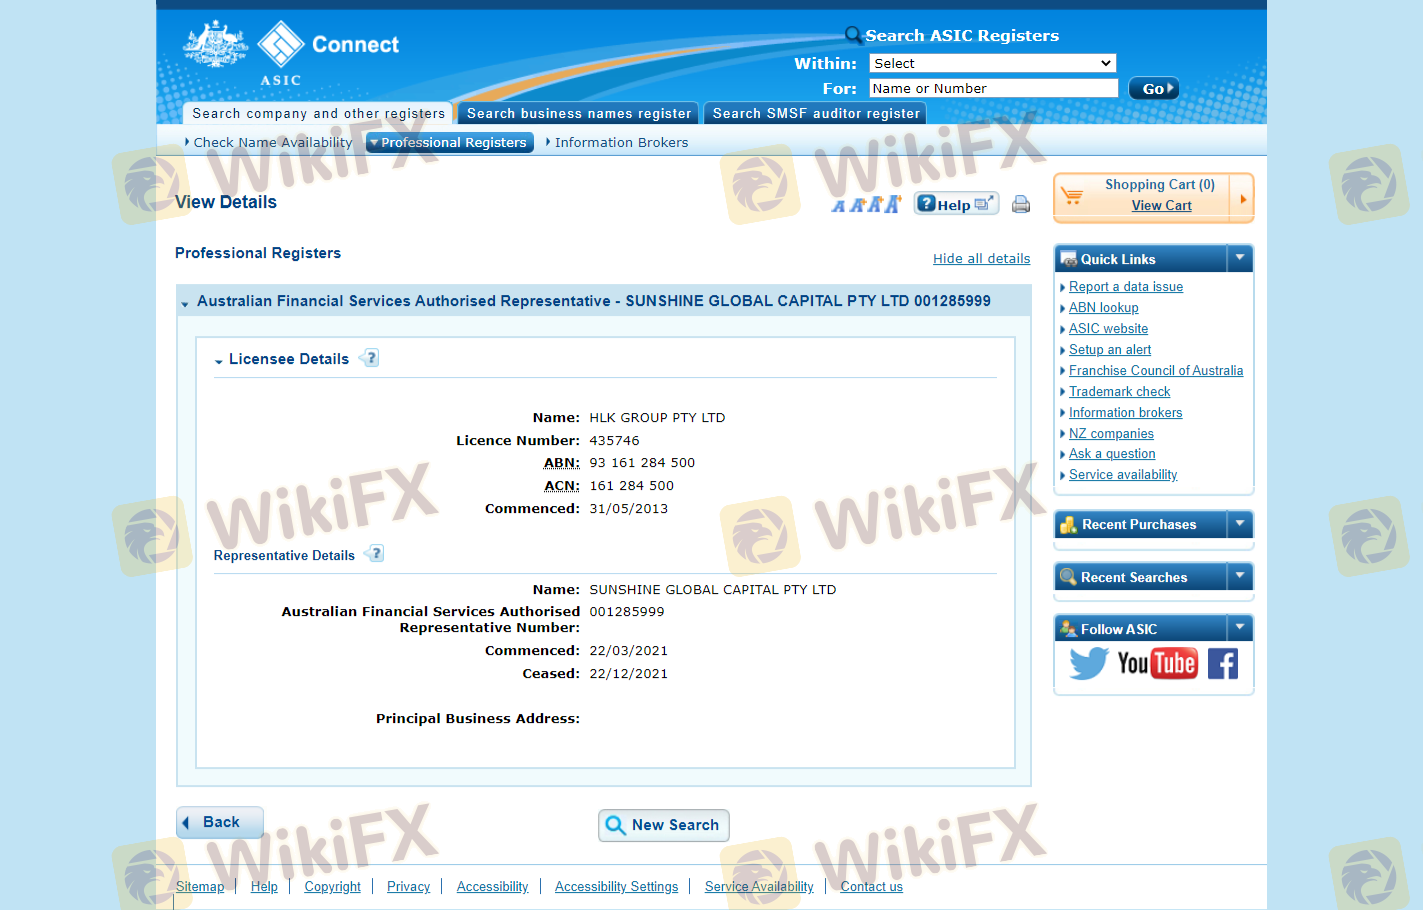Switch to Search business names register tab

pos(579,114)
